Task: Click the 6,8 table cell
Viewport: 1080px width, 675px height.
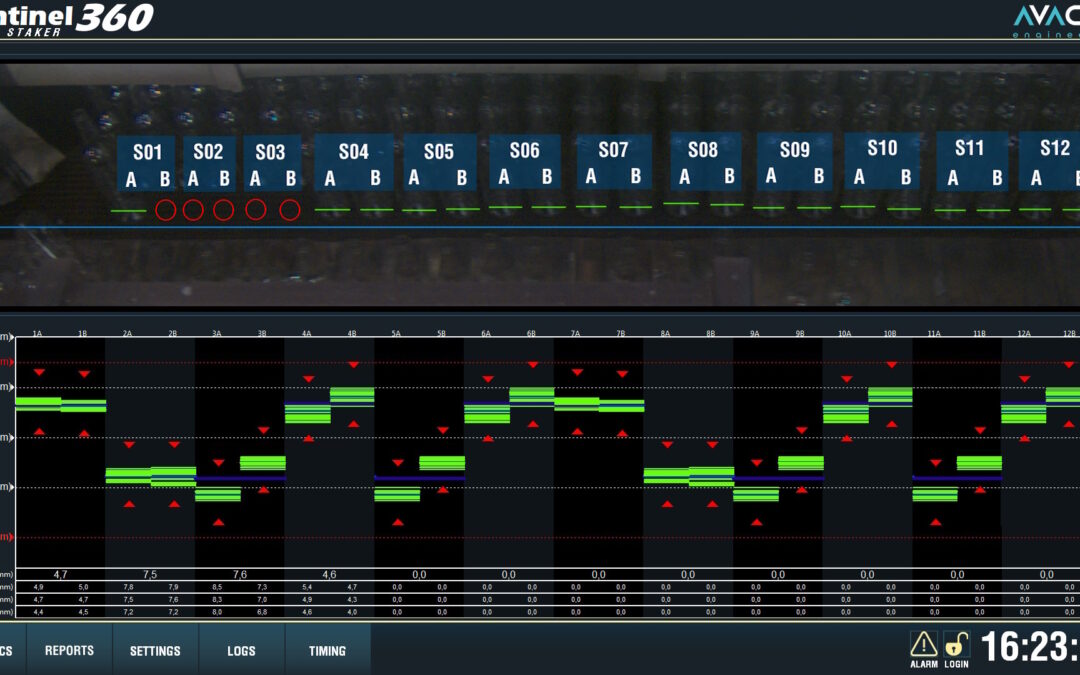Action: 262,612
